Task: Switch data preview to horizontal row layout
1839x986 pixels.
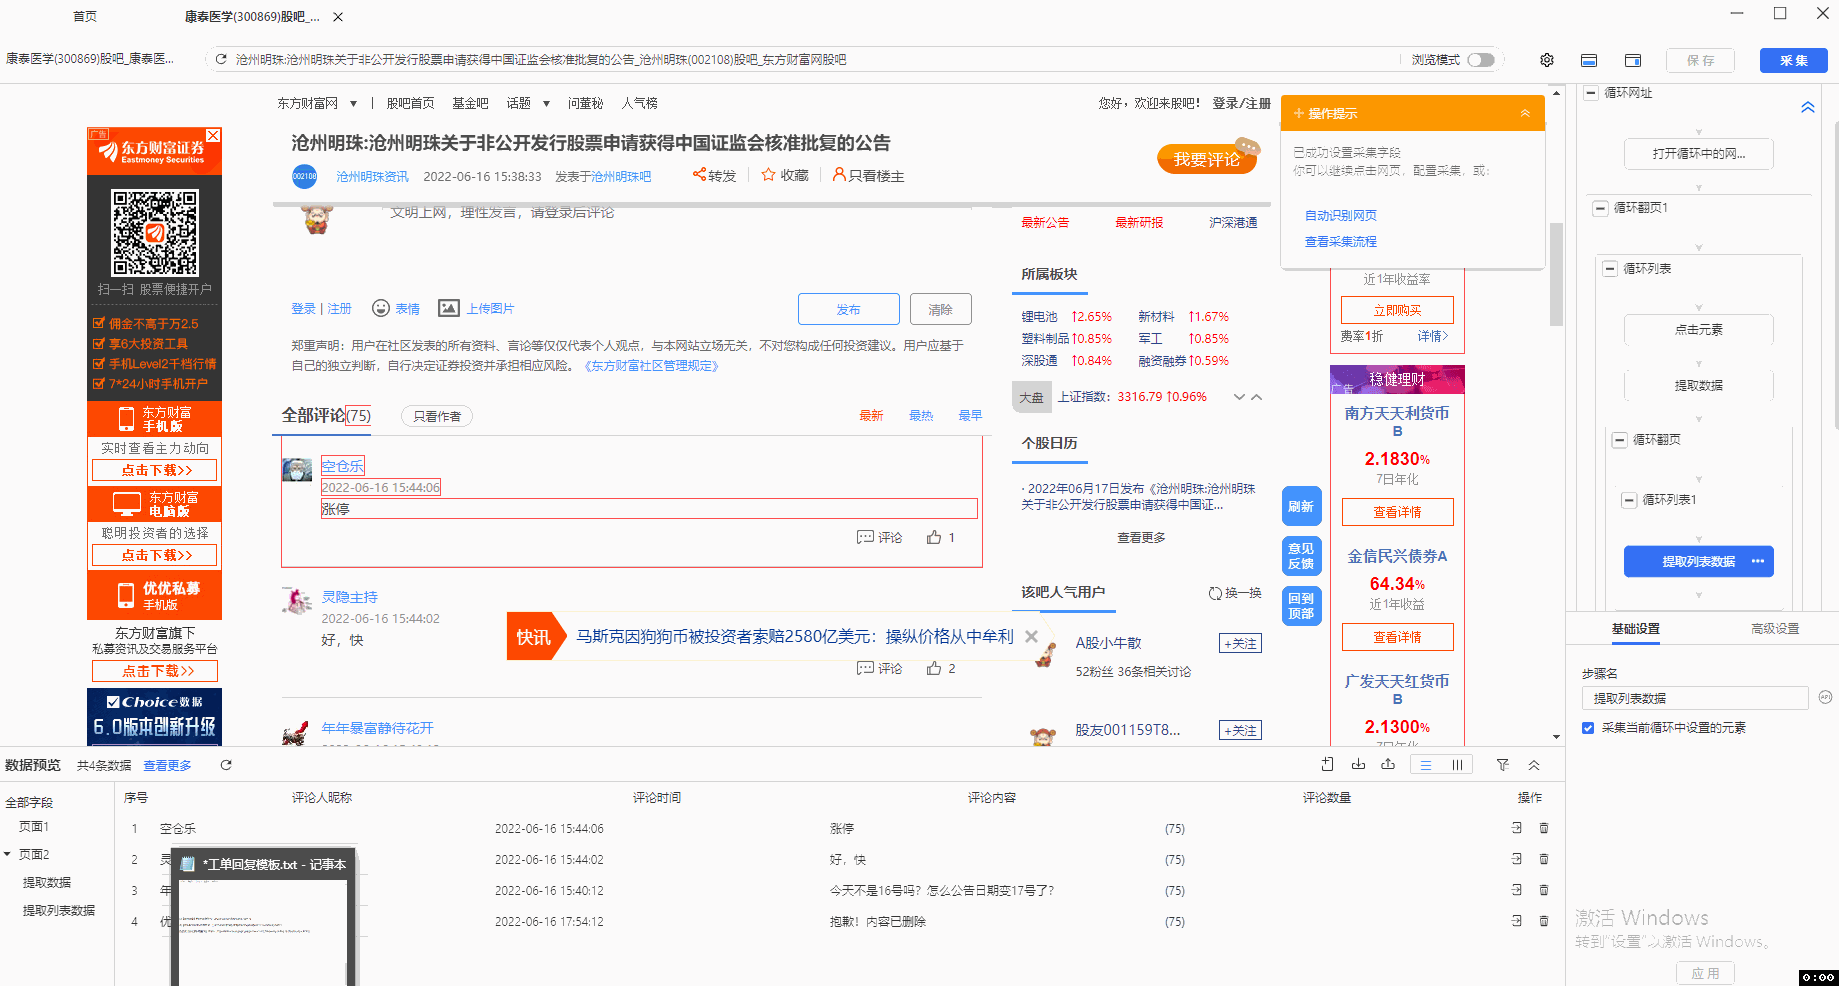Action: click(1426, 765)
